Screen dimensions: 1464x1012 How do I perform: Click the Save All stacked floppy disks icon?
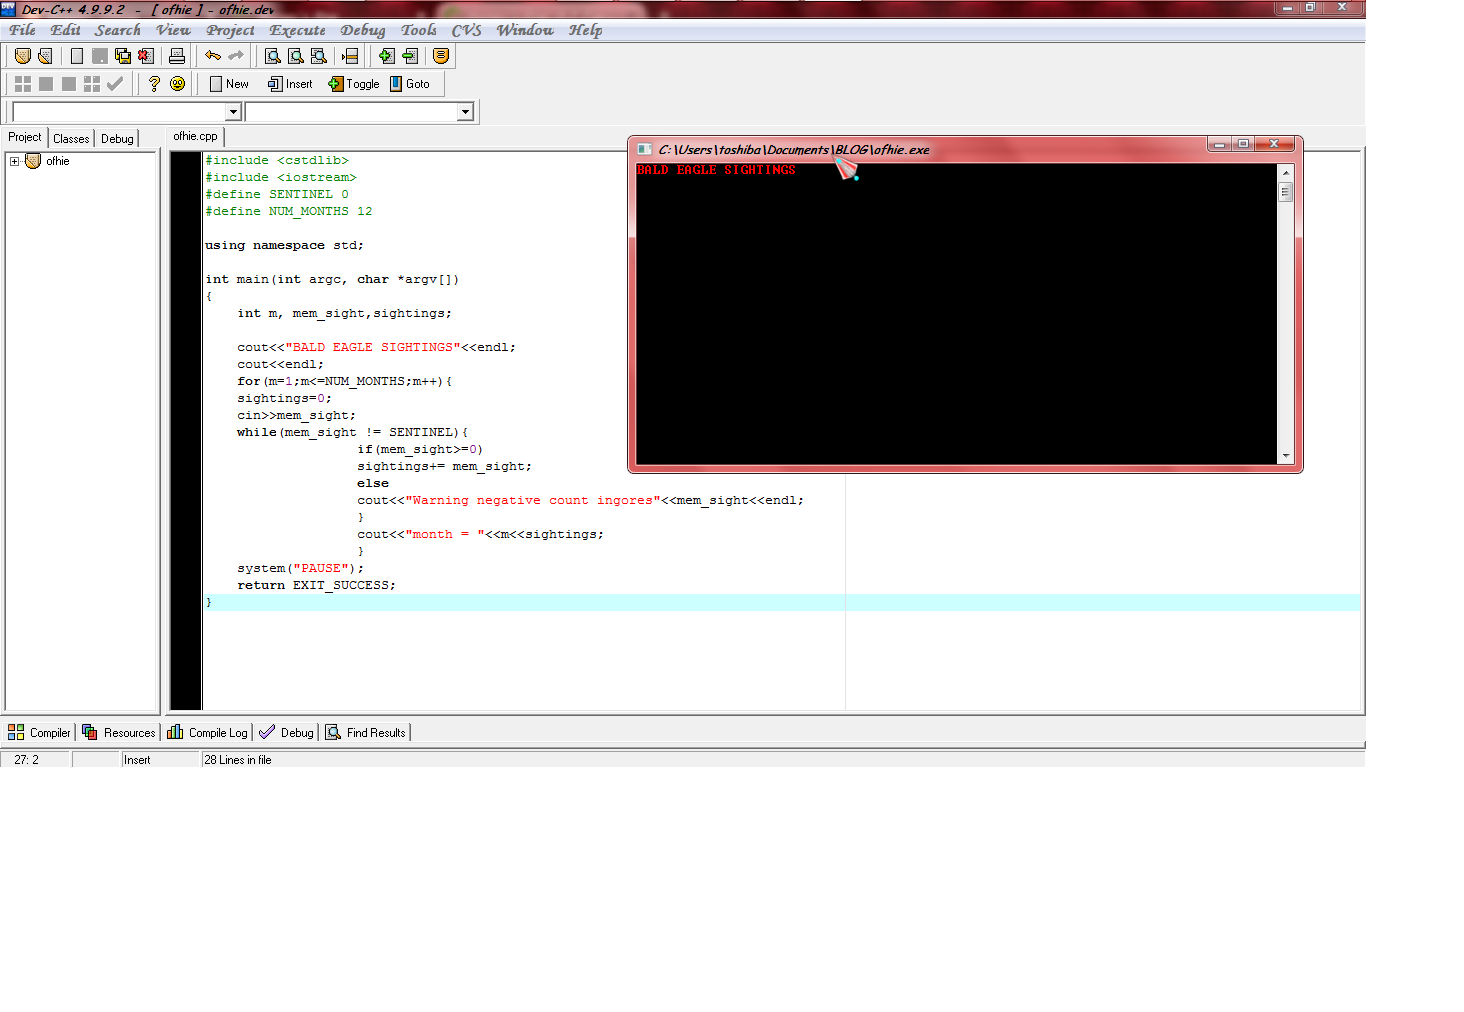click(123, 56)
